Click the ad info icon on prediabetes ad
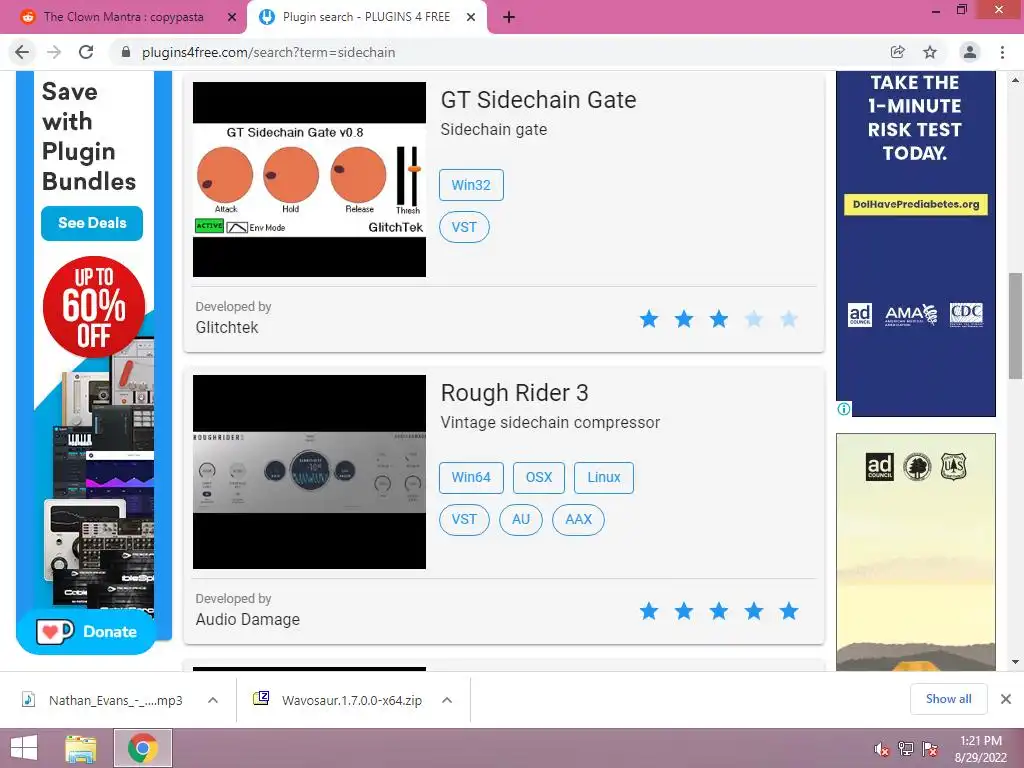This screenshot has height=768, width=1024. coord(844,409)
